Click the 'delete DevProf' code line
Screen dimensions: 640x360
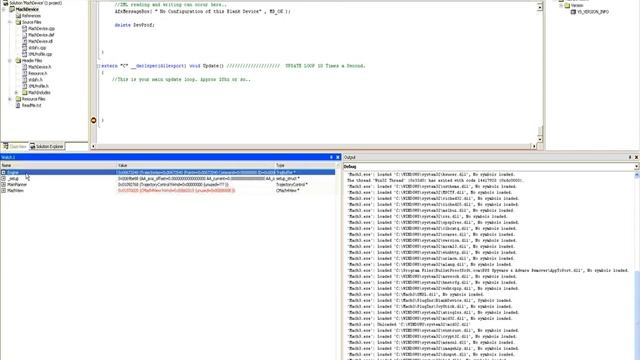coord(135,25)
